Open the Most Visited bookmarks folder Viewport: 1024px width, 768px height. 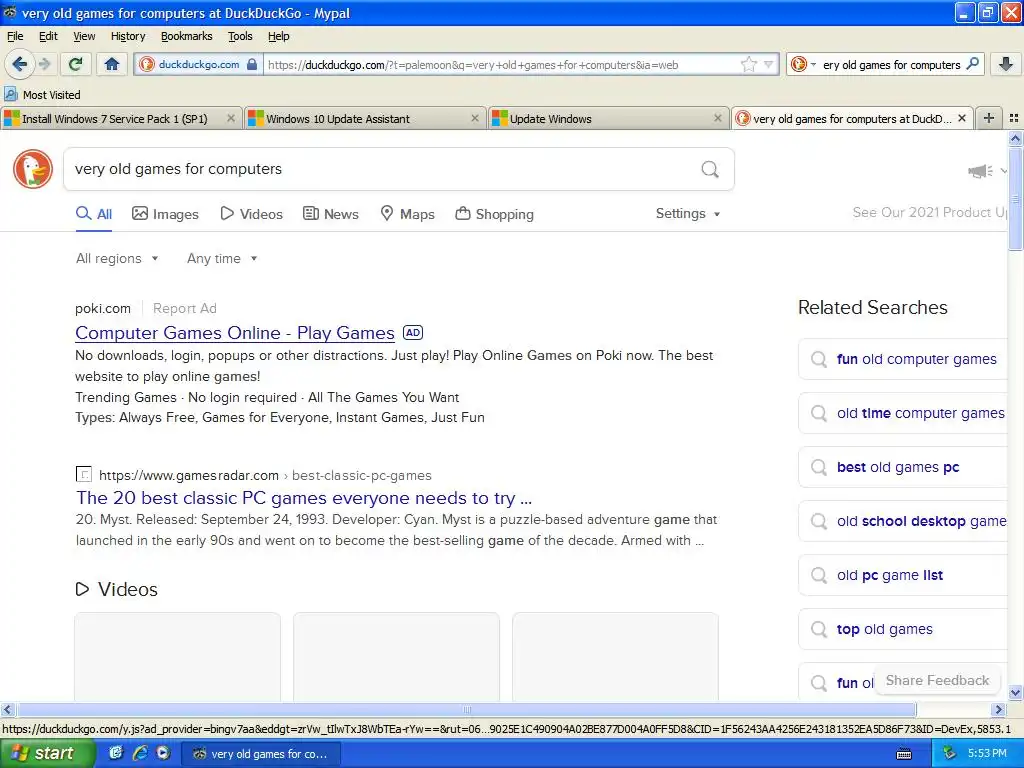click(x=42, y=95)
